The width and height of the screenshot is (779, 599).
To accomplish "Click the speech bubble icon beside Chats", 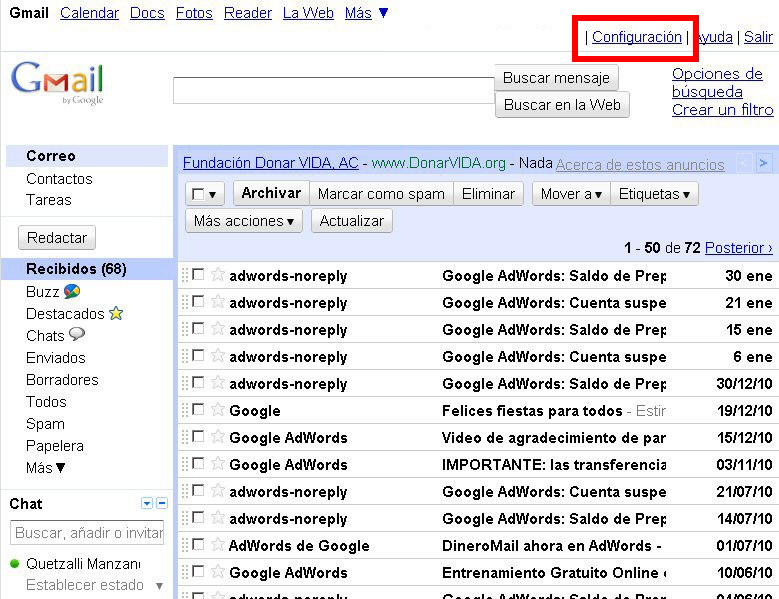I will tap(77, 334).
